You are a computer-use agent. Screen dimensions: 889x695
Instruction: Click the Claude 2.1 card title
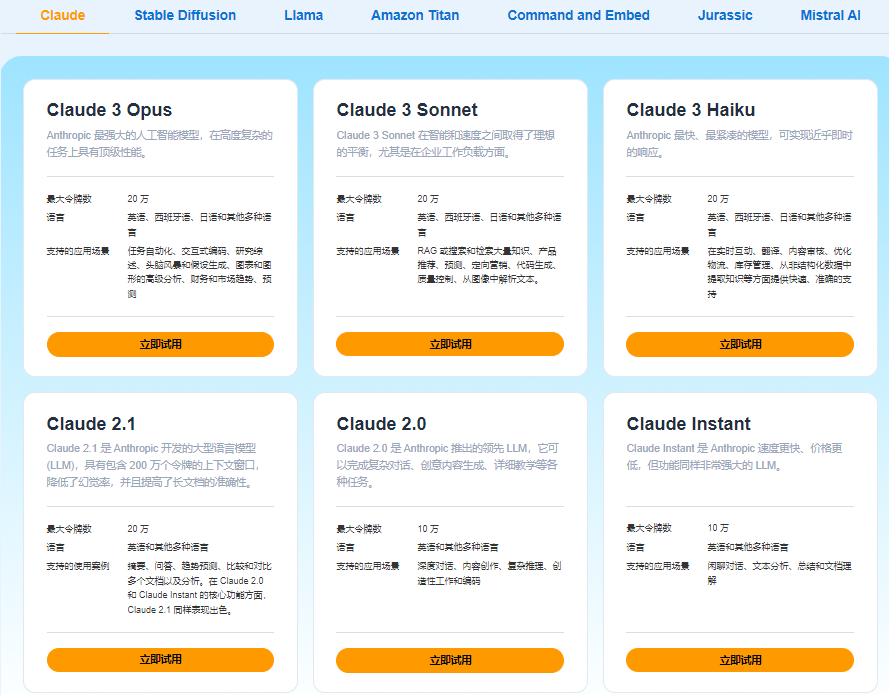tap(91, 424)
